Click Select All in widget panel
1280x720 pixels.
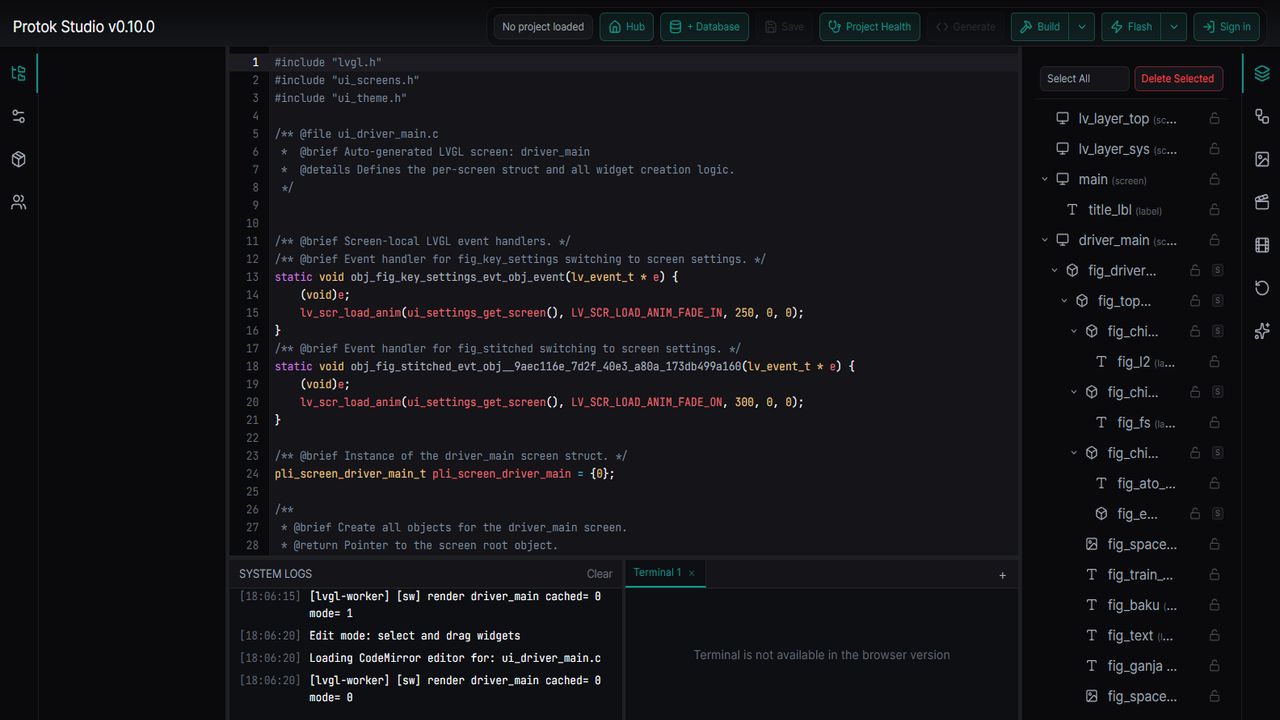tap(1084, 79)
